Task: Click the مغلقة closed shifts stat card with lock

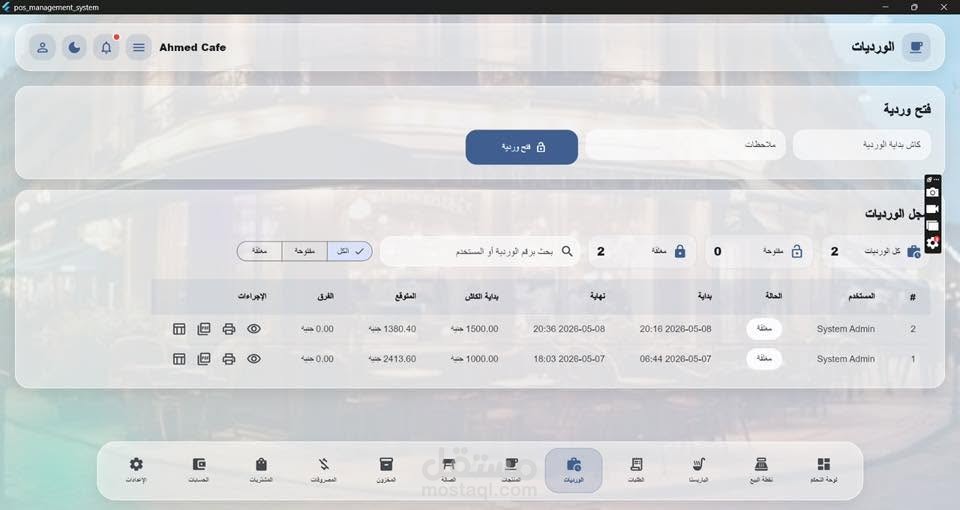Action: [642, 252]
